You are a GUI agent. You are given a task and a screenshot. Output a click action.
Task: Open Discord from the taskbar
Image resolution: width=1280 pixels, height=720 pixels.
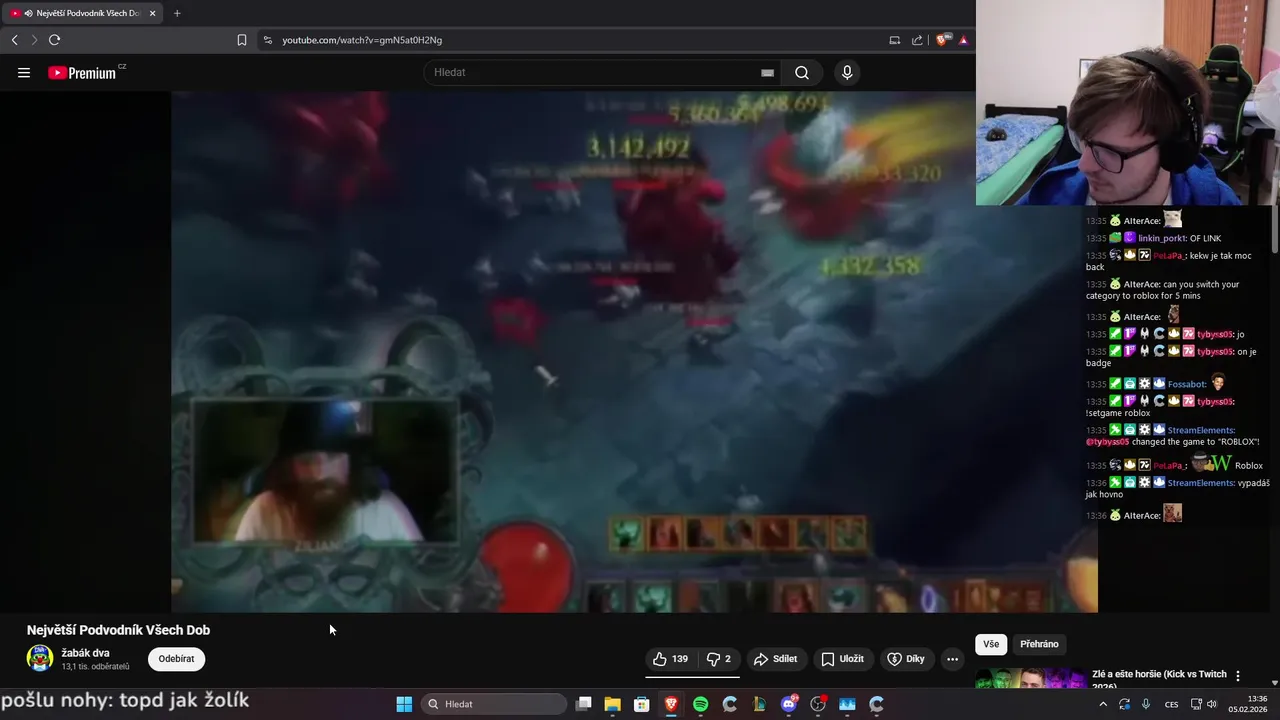789,704
